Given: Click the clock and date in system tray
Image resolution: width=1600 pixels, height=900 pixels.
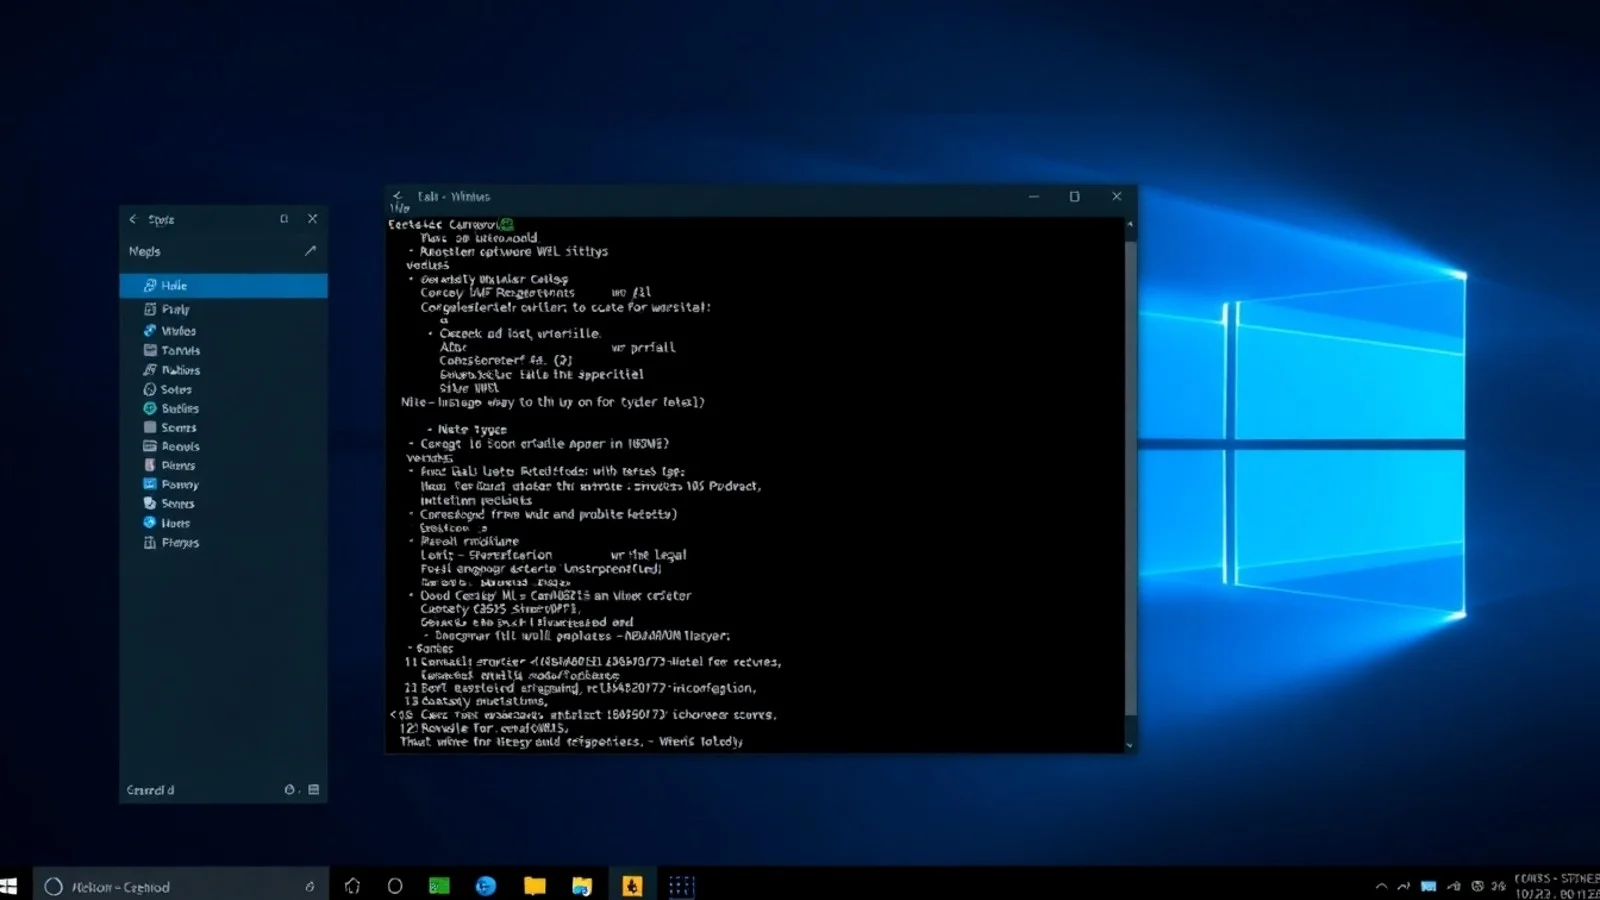Looking at the screenshot, I should 1556,886.
